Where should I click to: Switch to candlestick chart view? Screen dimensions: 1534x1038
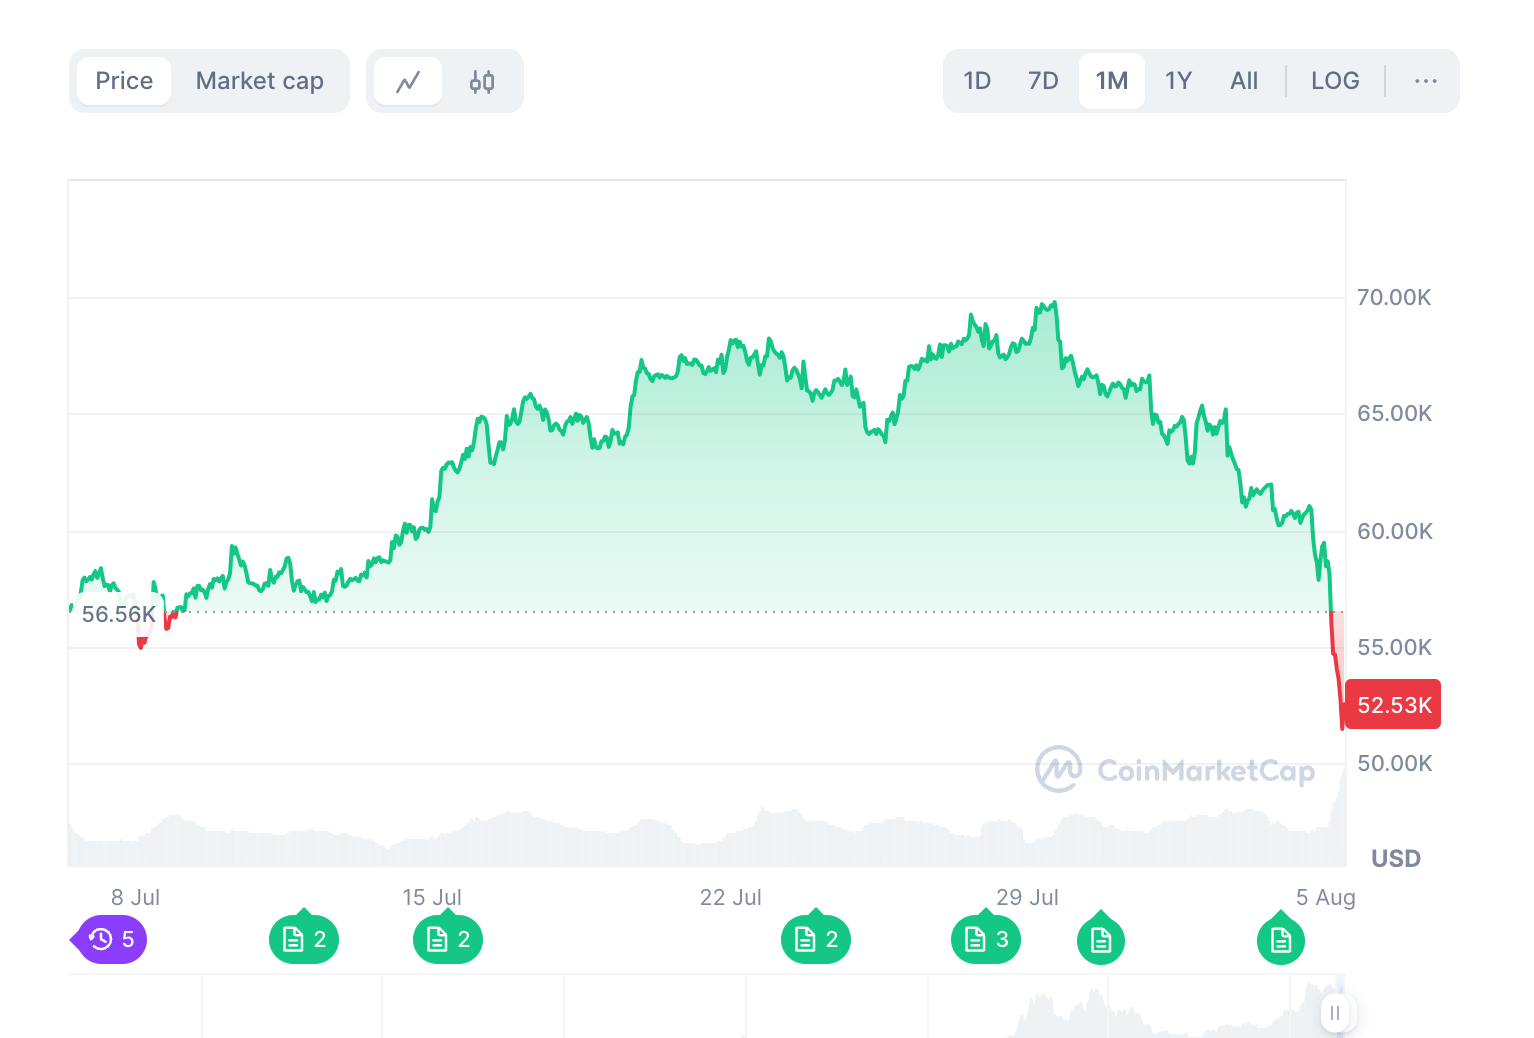pyautogui.click(x=482, y=81)
